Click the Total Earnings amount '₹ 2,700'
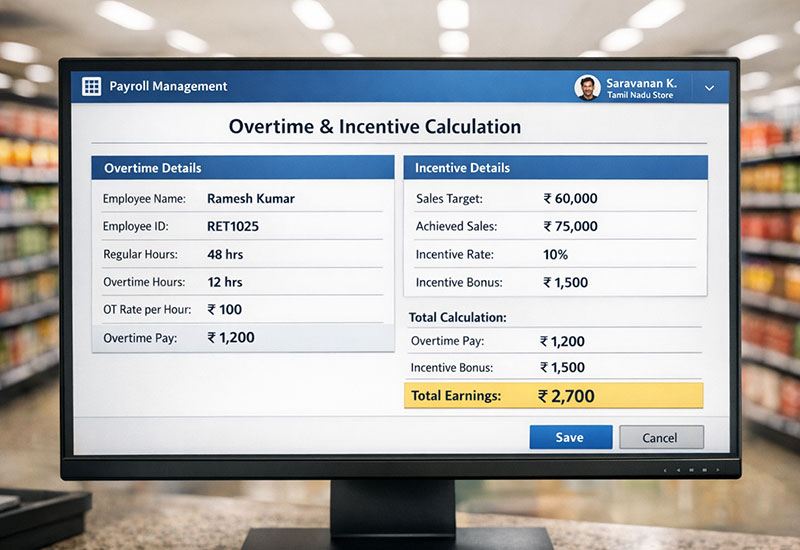The image size is (800, 550). (566, 396)
